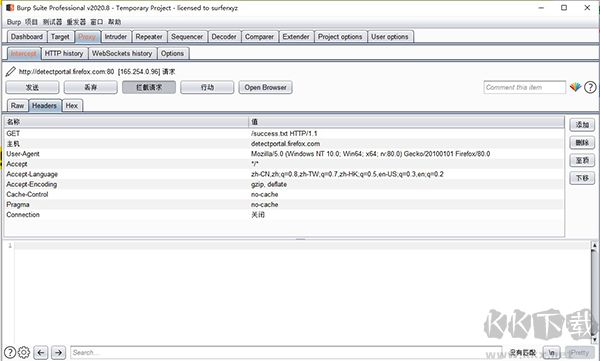600x361 pixels.
Task: Click the editor scrollbar up arrow
Action: (x=594, y=245)
